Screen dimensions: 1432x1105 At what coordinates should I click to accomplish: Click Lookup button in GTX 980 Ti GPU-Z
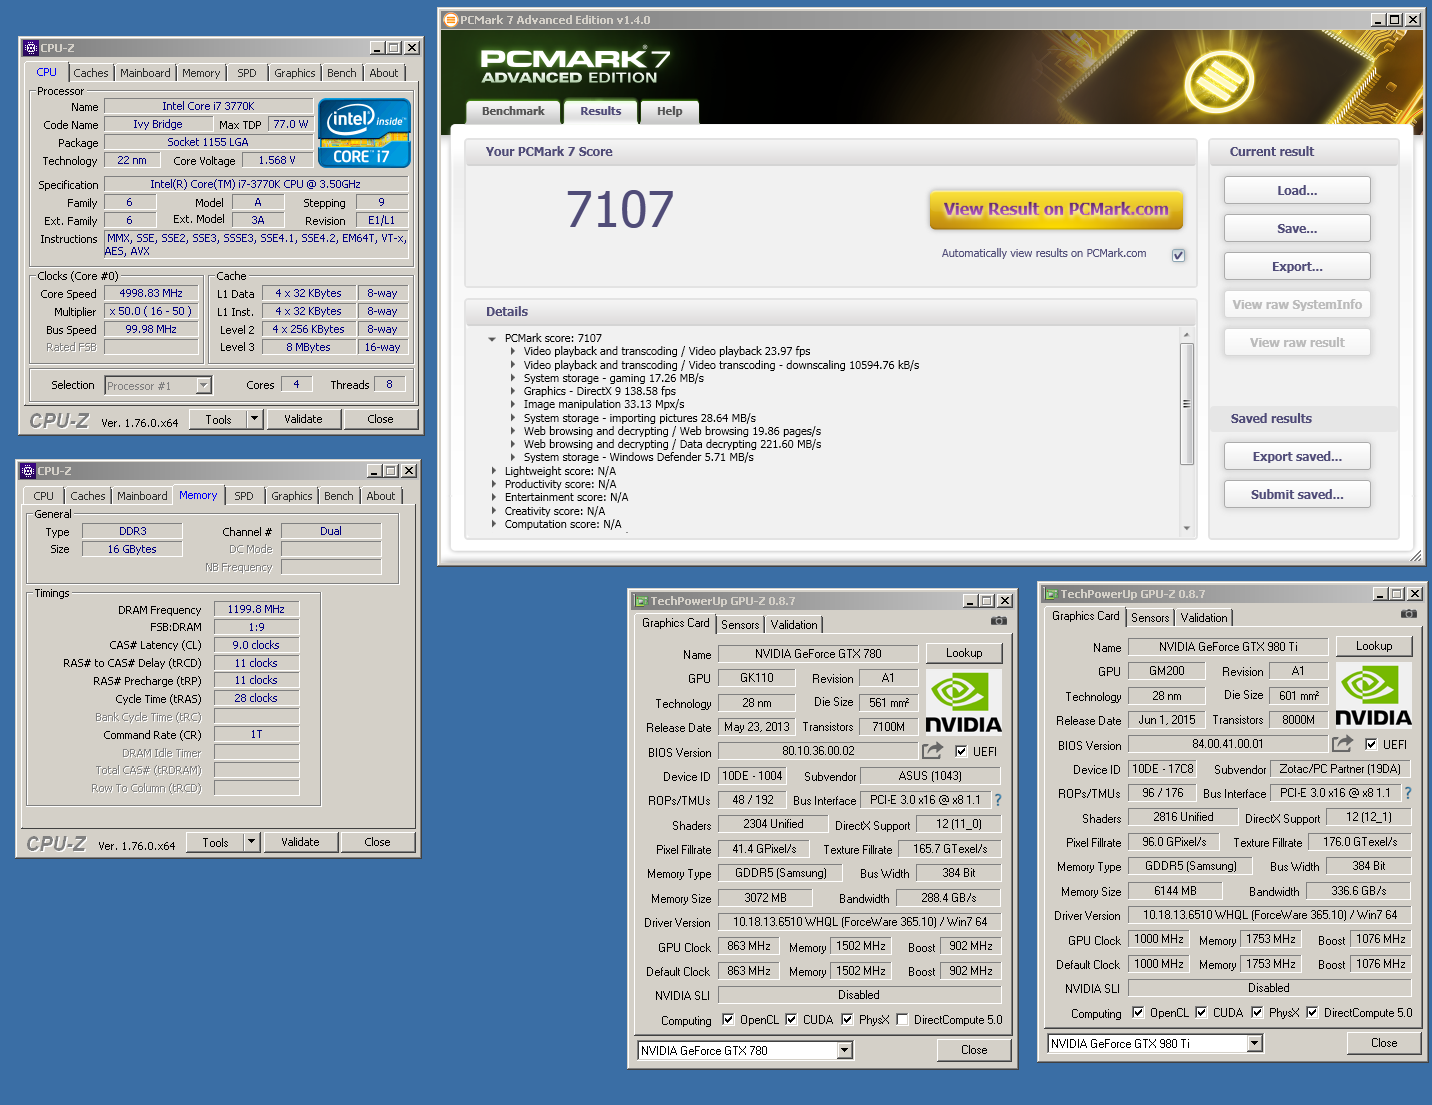point(1374,646)
